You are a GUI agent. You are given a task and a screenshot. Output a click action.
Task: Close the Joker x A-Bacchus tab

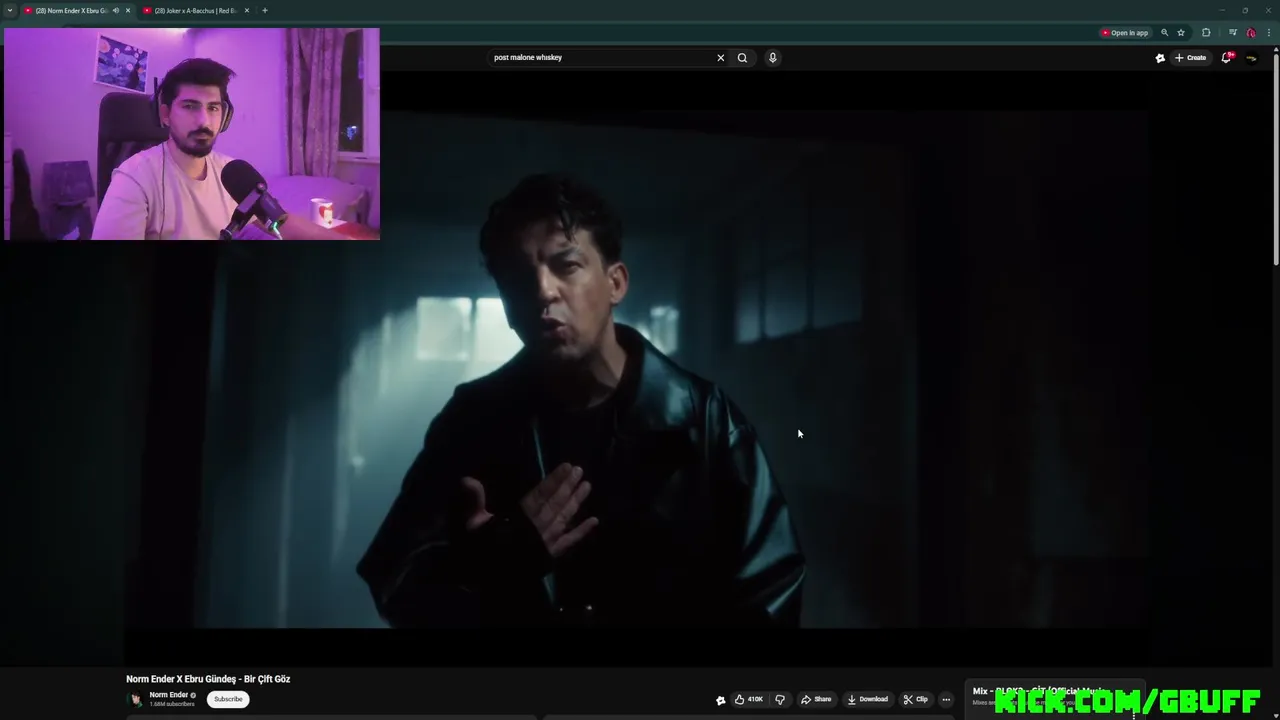click(x=247, y=10)
